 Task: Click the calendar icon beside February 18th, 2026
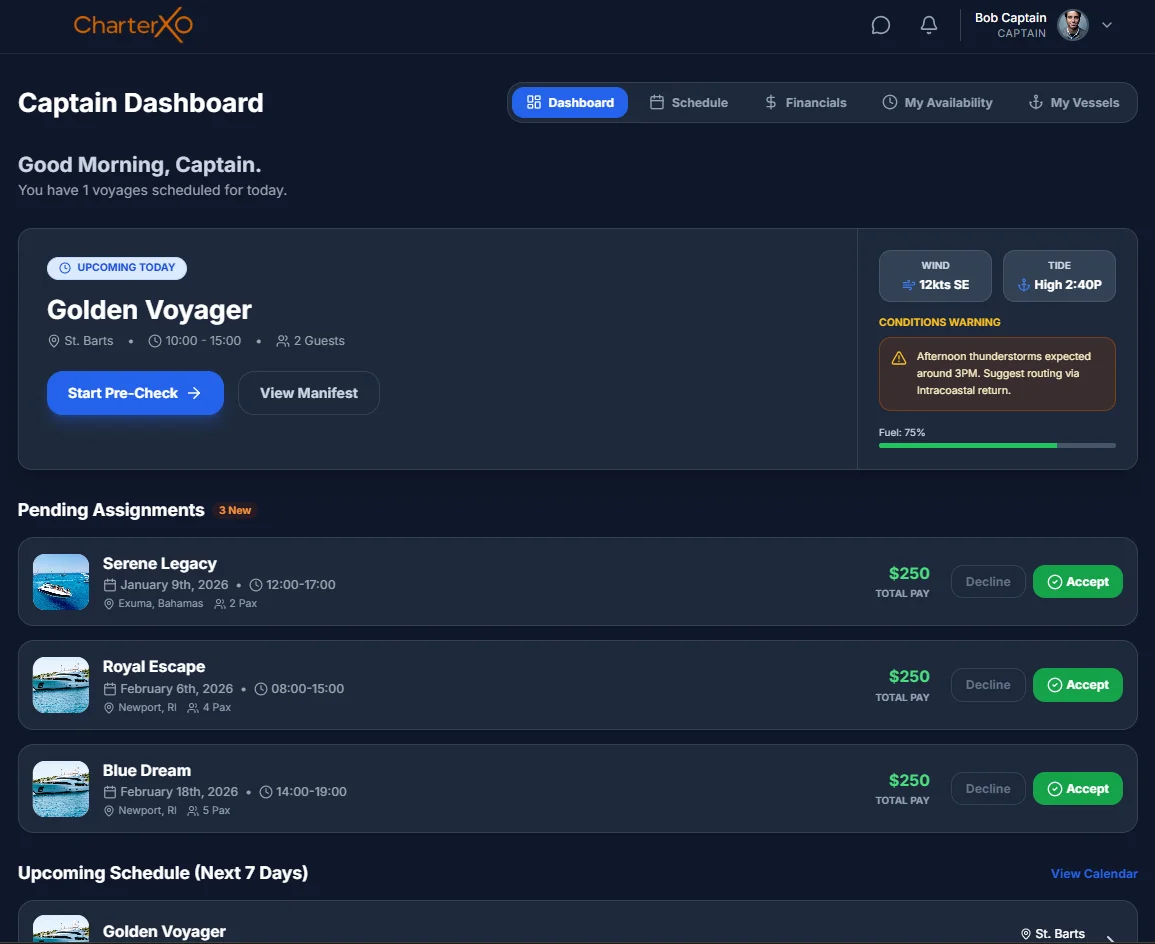pyautogui.click(x=110, y=792)
